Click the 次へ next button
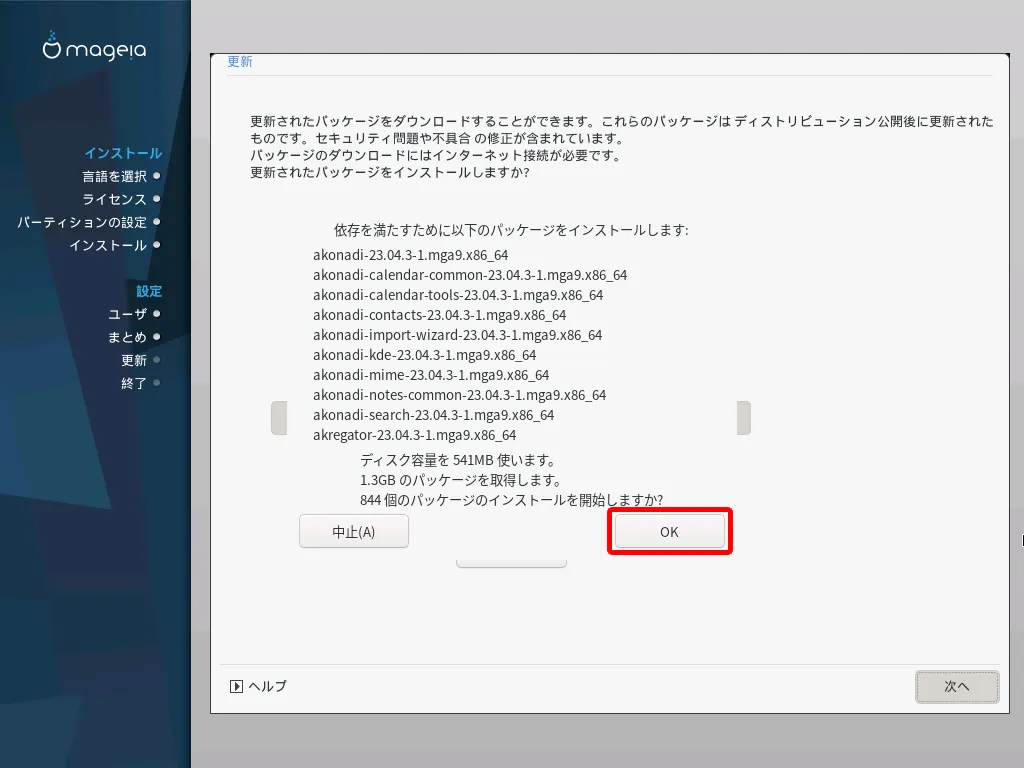This screenshot has height=768, width=1024. point(957,686)
